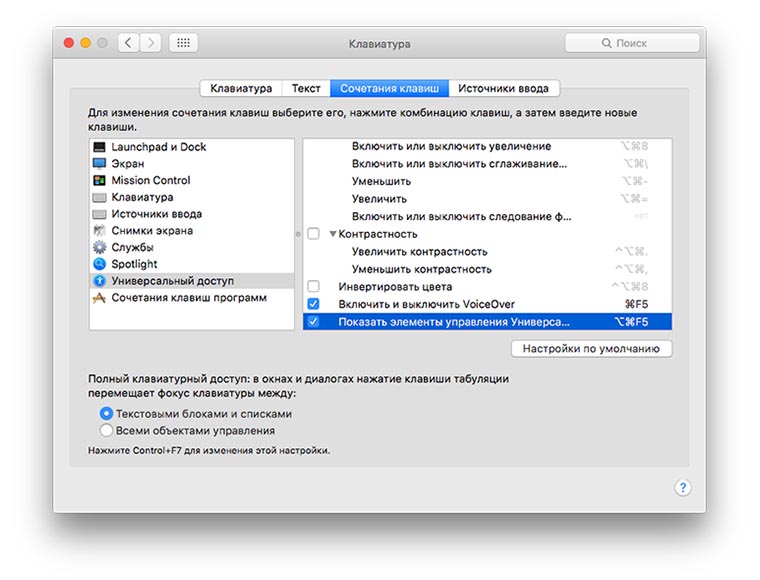Image resolution: width=760 pixels, height=580 pixels.
Task: Select Уменьшить контрастность row
Action: (487, 269)
